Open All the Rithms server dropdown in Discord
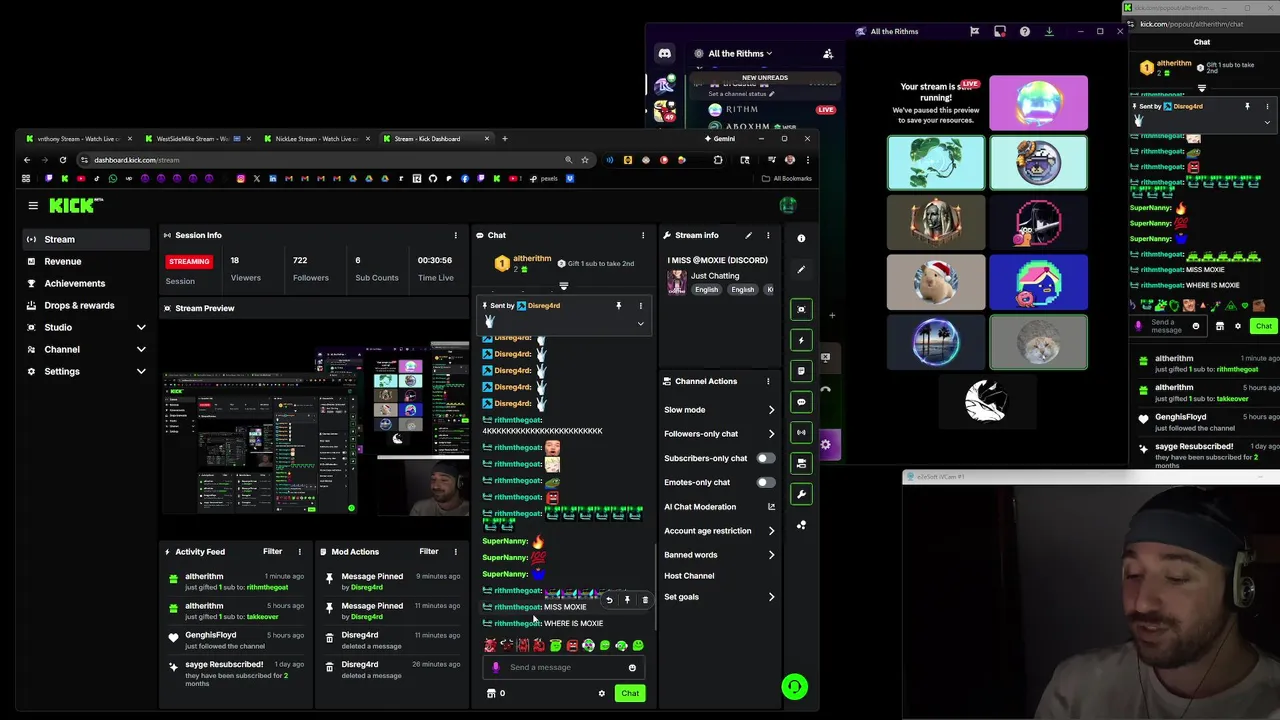 coord(740,54)
